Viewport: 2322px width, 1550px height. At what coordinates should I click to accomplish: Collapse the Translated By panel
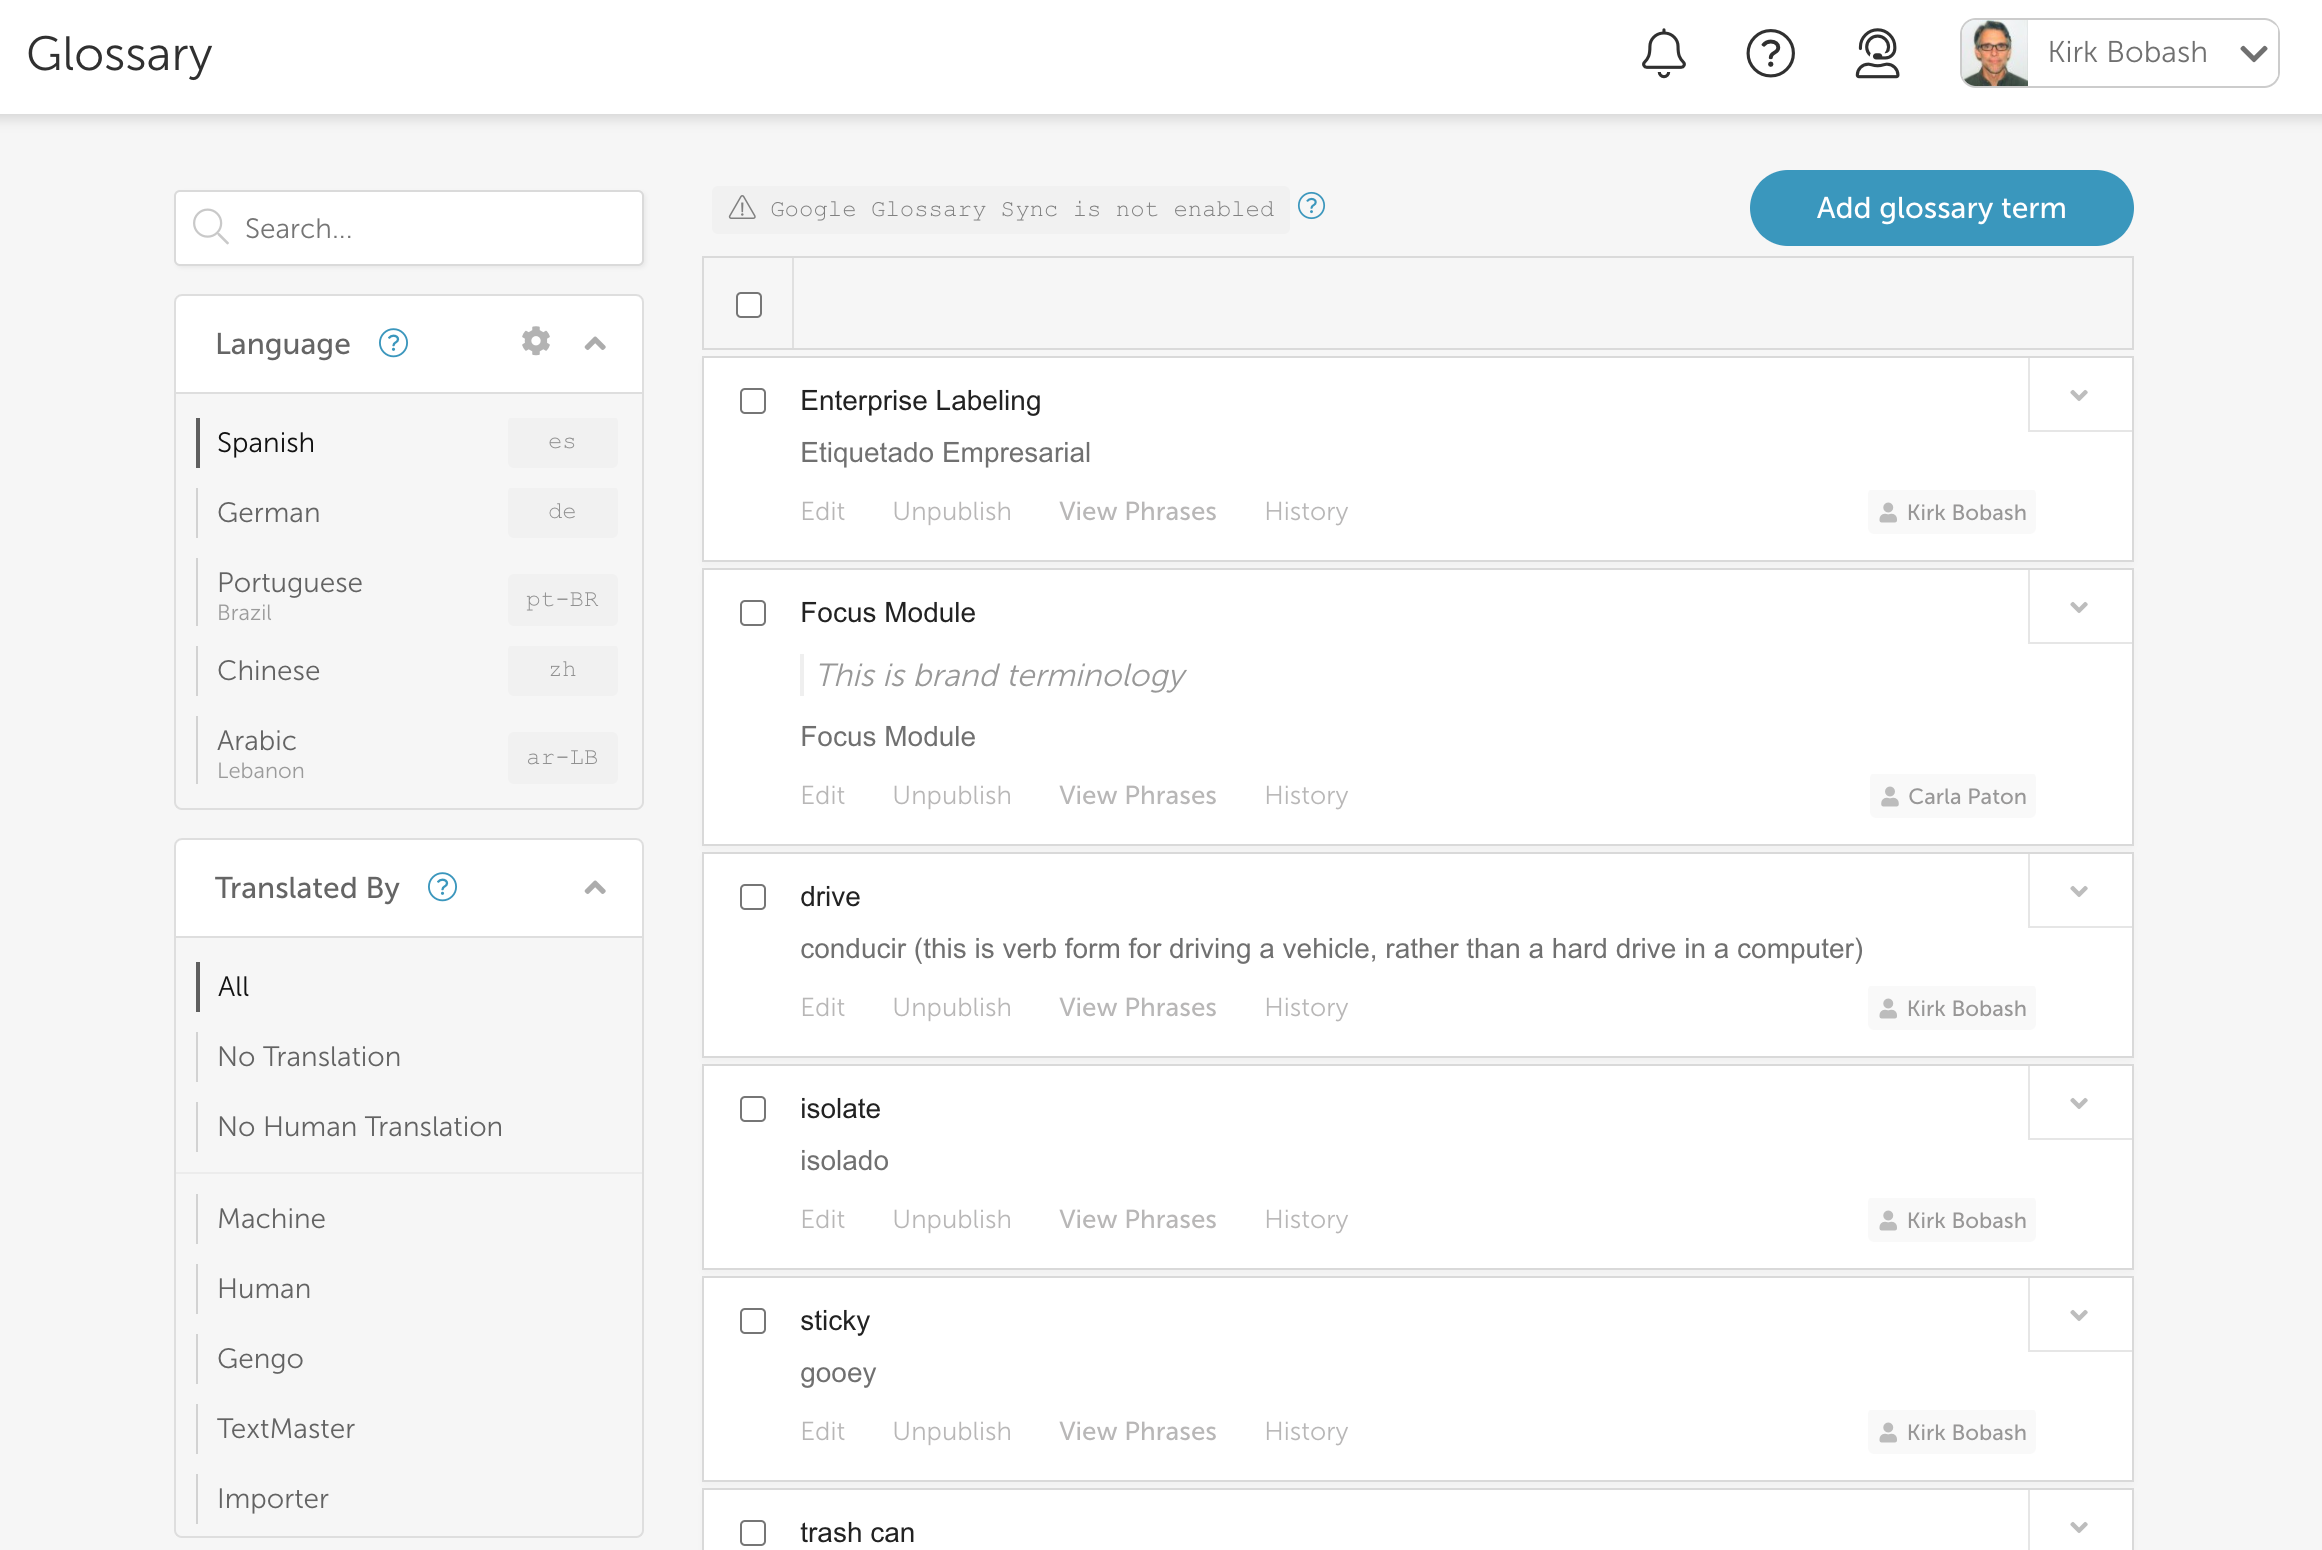pyautogui.click(x=595, y=887)
